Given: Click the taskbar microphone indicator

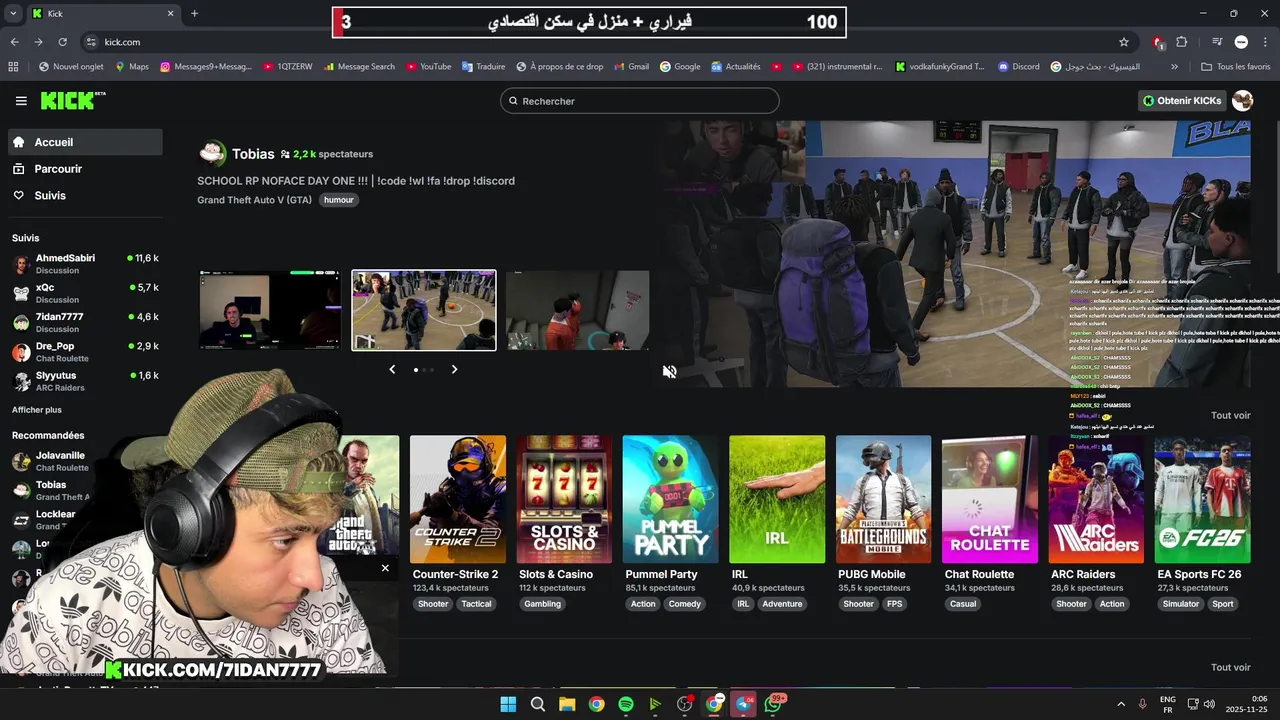Looking at the screenshot, I should [1142, 704].
